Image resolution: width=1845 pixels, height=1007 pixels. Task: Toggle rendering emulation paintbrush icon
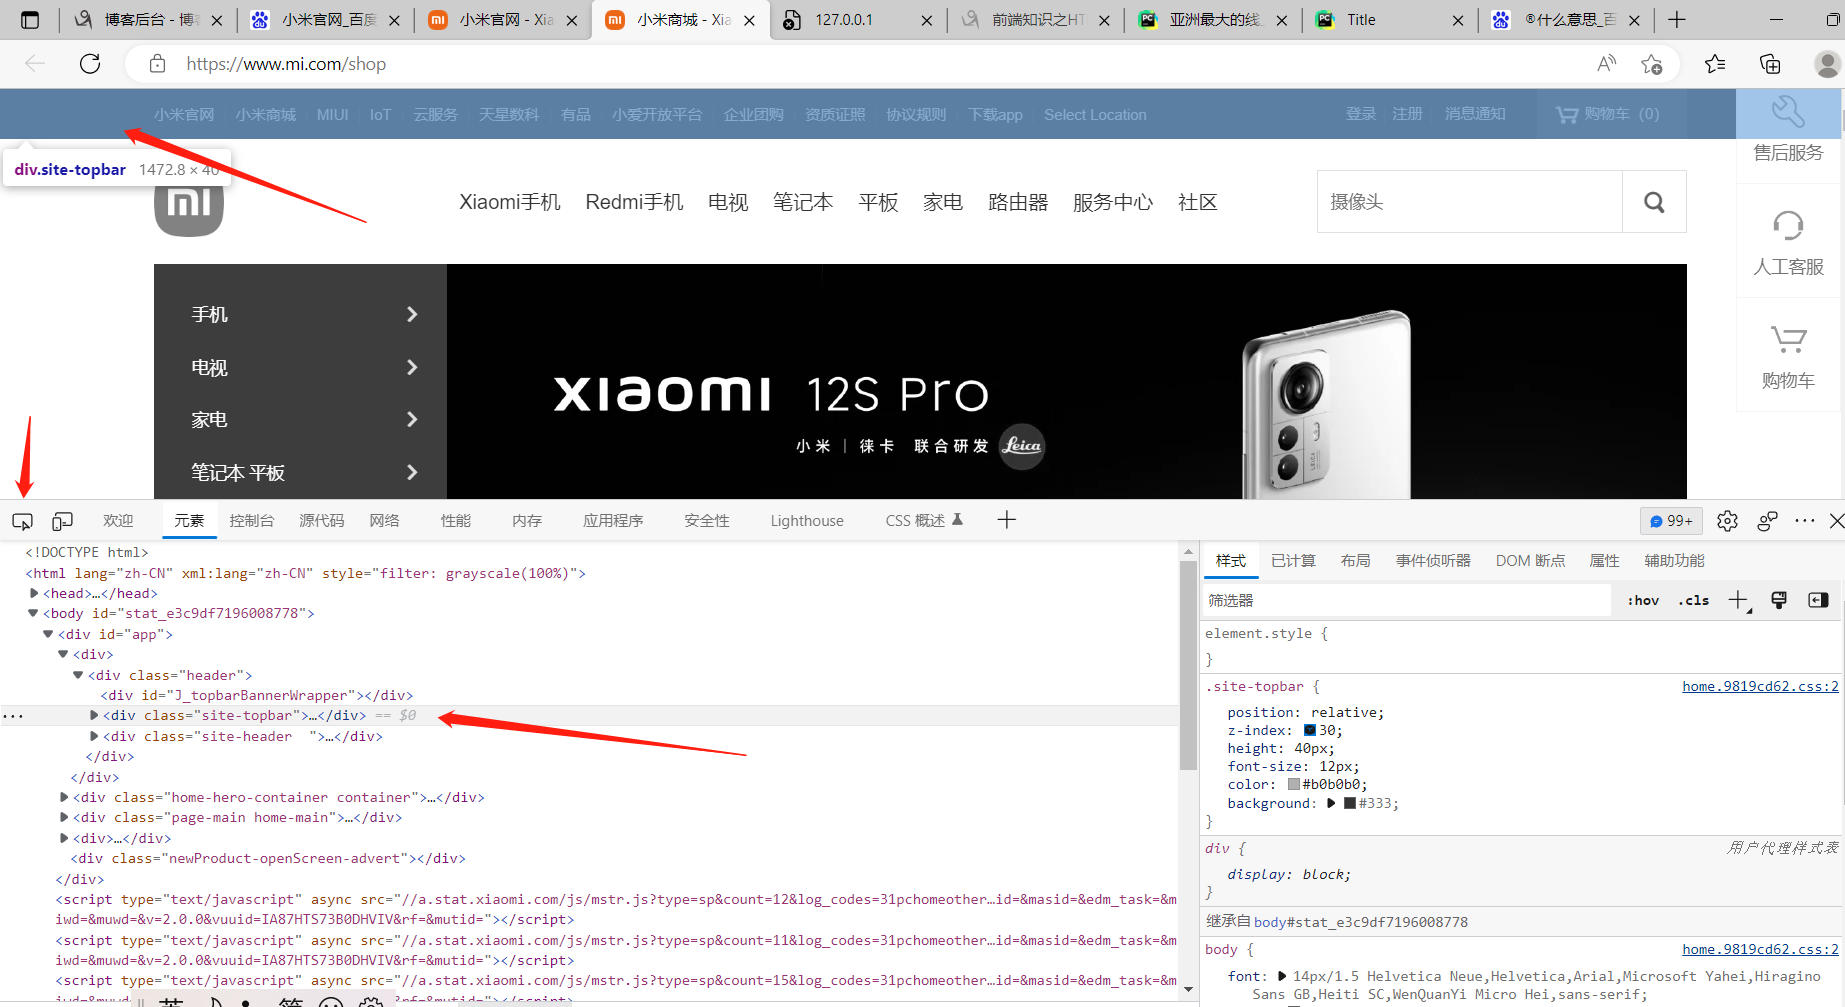(1779, 601)
